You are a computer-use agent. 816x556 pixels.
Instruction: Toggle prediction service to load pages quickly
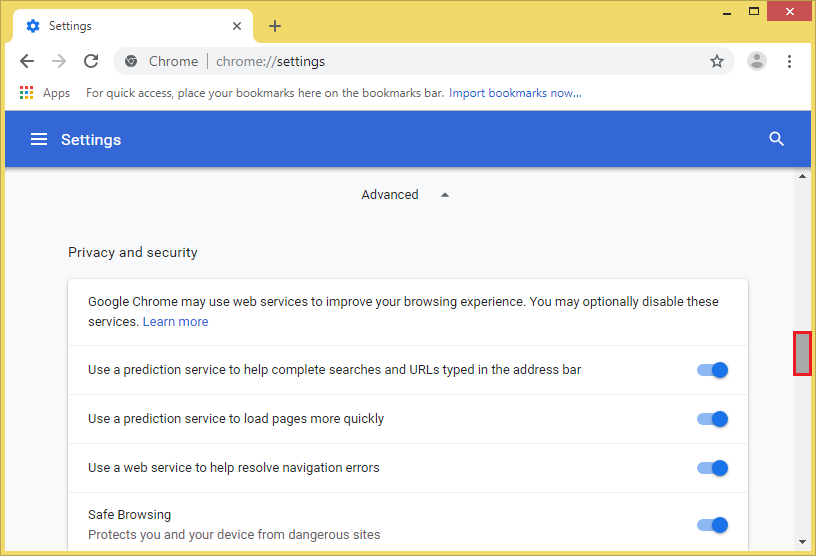click(712, 419)
